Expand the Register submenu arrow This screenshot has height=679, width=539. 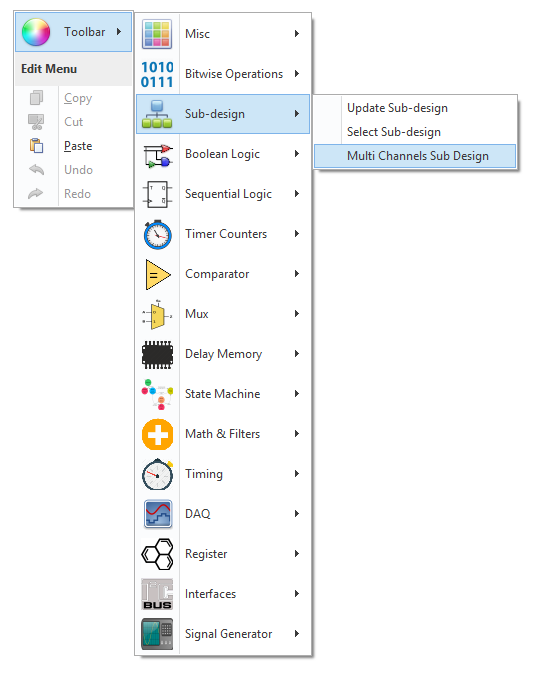[x=297, y=554]
